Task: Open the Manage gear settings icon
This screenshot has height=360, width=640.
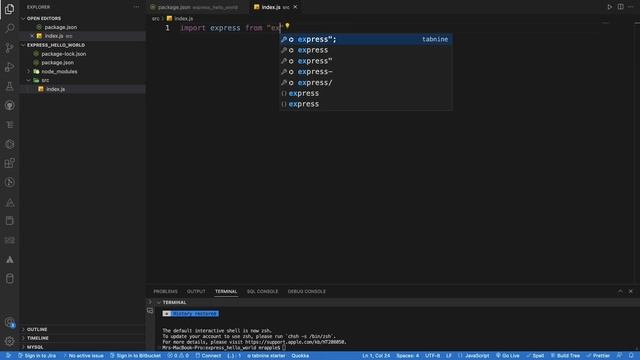Action: click(9, 341)
